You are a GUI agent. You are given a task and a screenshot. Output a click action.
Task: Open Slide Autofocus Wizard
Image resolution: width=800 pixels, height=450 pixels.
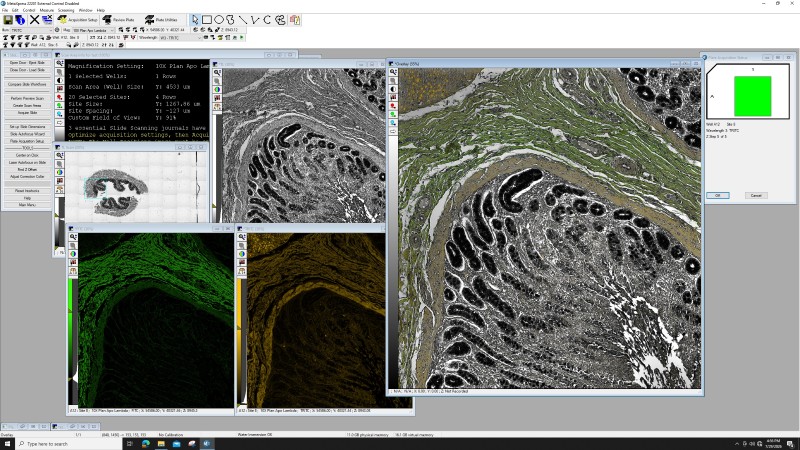pyautogui.click(x=27, y=134)
